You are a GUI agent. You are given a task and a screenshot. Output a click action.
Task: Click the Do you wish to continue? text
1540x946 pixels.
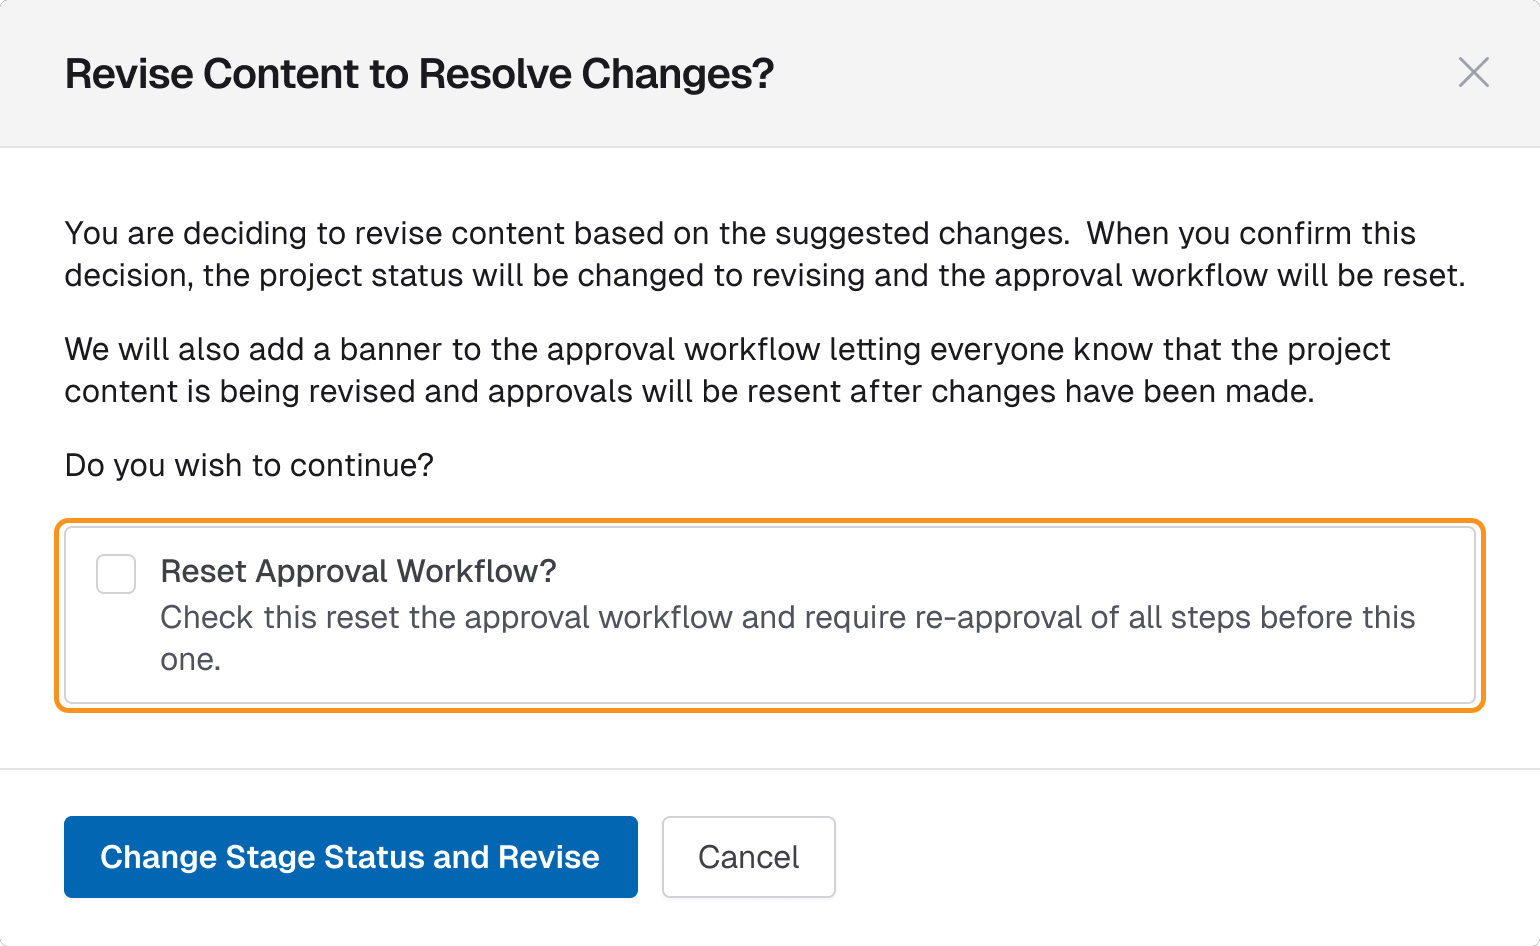tap(249, 465)
